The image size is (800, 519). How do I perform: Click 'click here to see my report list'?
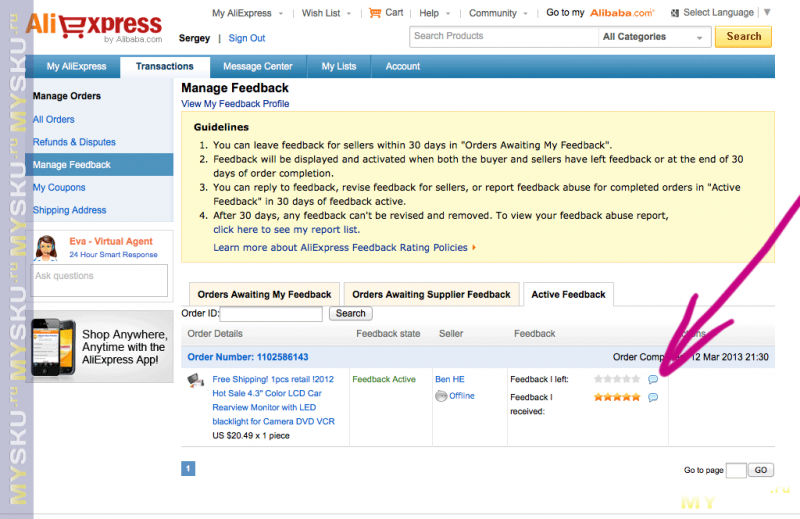click(x=287, y=230)
